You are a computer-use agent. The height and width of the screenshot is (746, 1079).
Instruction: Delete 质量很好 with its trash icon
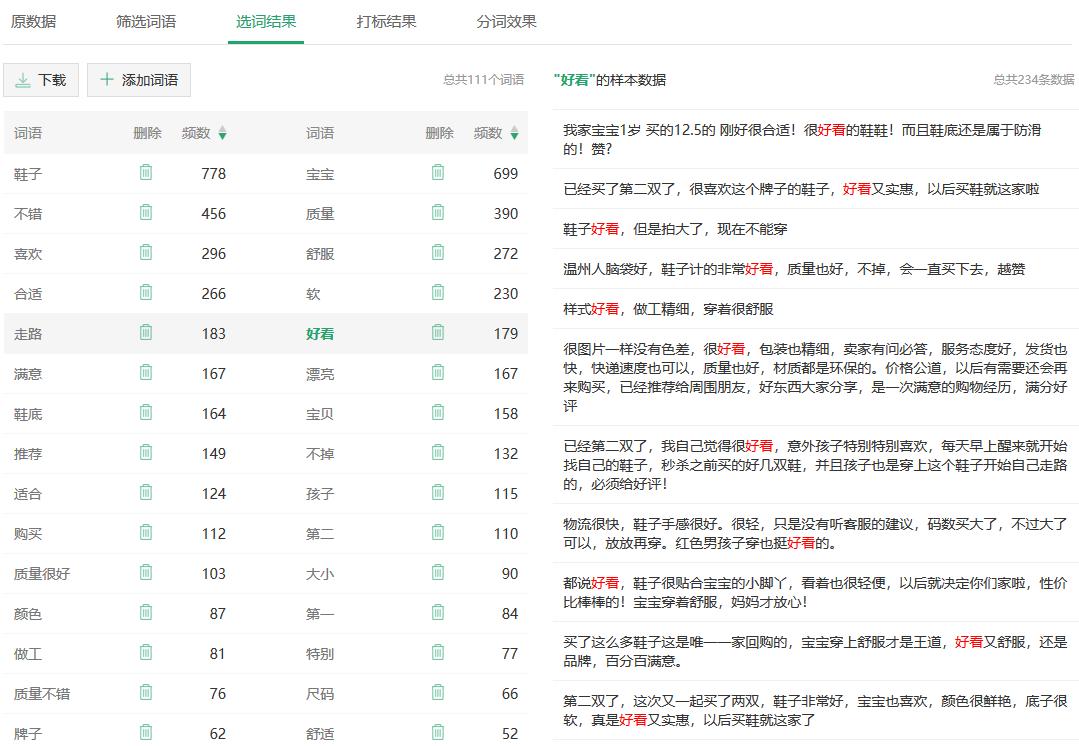point(146,573)
